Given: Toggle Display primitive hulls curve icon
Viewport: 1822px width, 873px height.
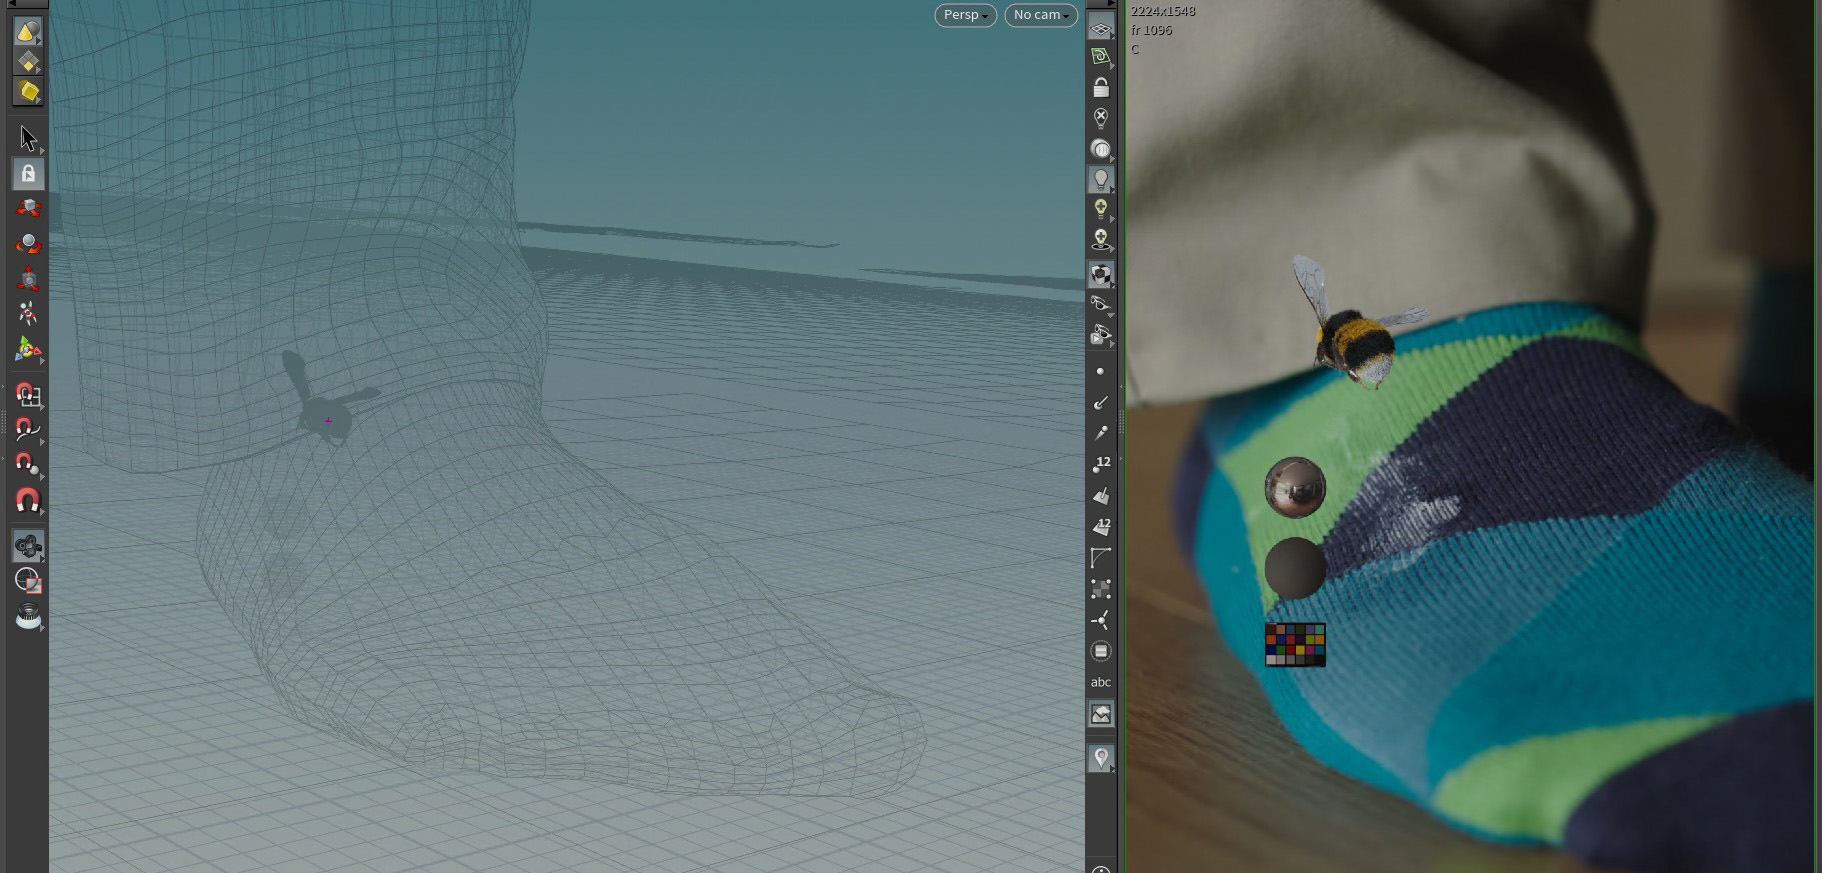Looking at the screenshot, I should tap(1100, 558).
